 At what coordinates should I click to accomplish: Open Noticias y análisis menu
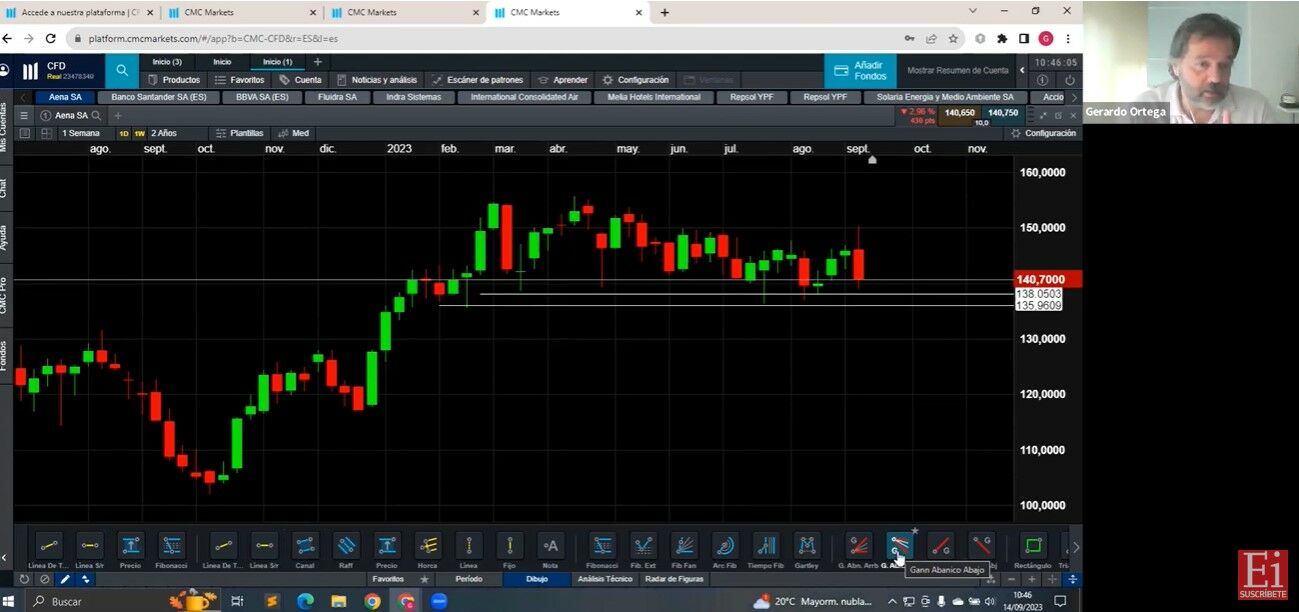[x=377, y=80]
